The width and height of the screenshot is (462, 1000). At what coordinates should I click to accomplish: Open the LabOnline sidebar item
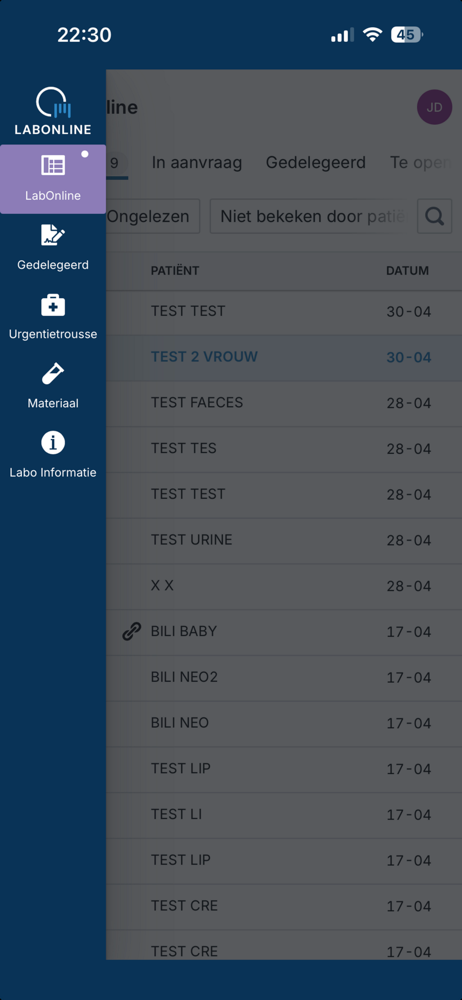point(53,179)
